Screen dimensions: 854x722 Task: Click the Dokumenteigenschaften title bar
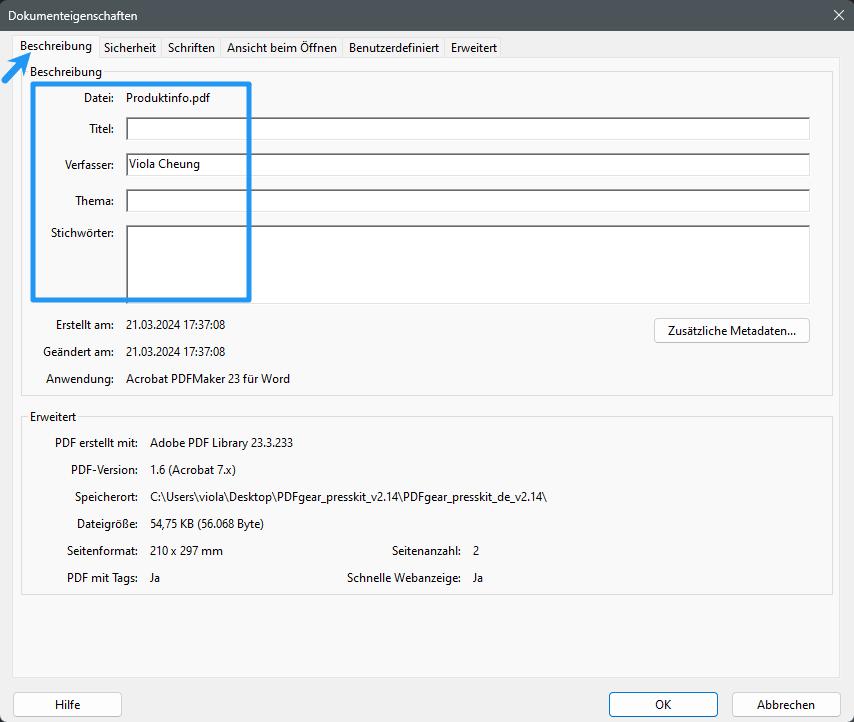pos(400,15)
